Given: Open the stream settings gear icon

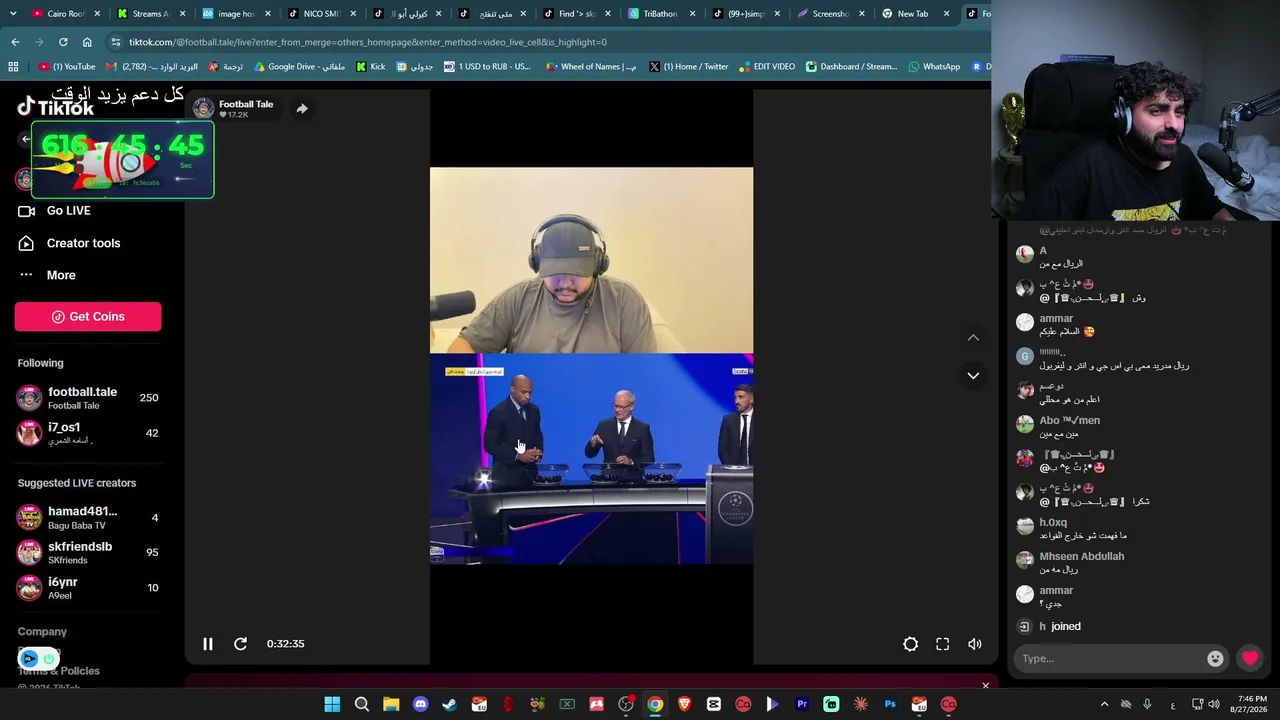Looking at the screenshot, I should point(910,644).
